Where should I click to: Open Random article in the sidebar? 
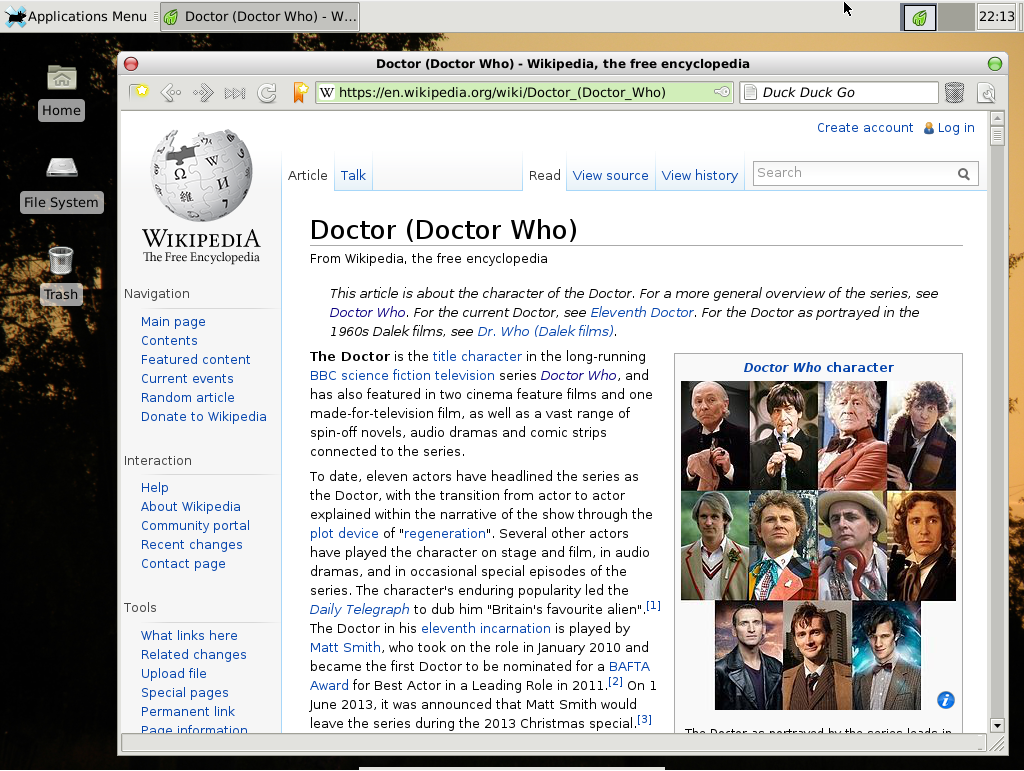pyautogui.click(x=187, y=397)
